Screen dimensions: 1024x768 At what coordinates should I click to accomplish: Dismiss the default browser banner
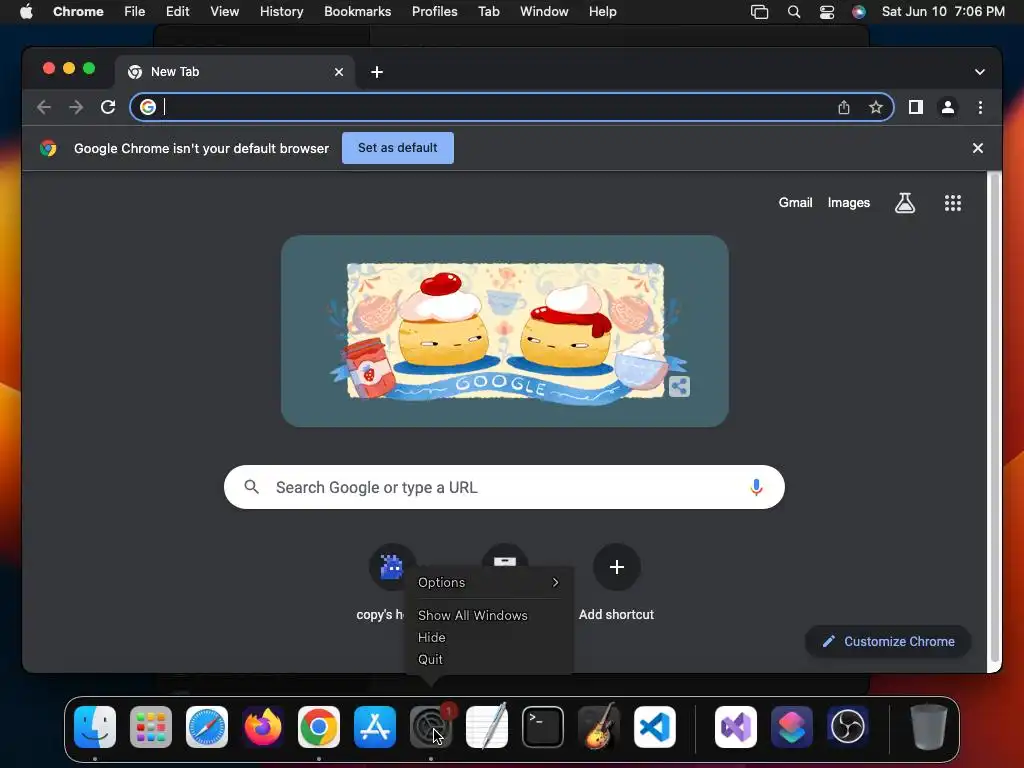point(978,148)
